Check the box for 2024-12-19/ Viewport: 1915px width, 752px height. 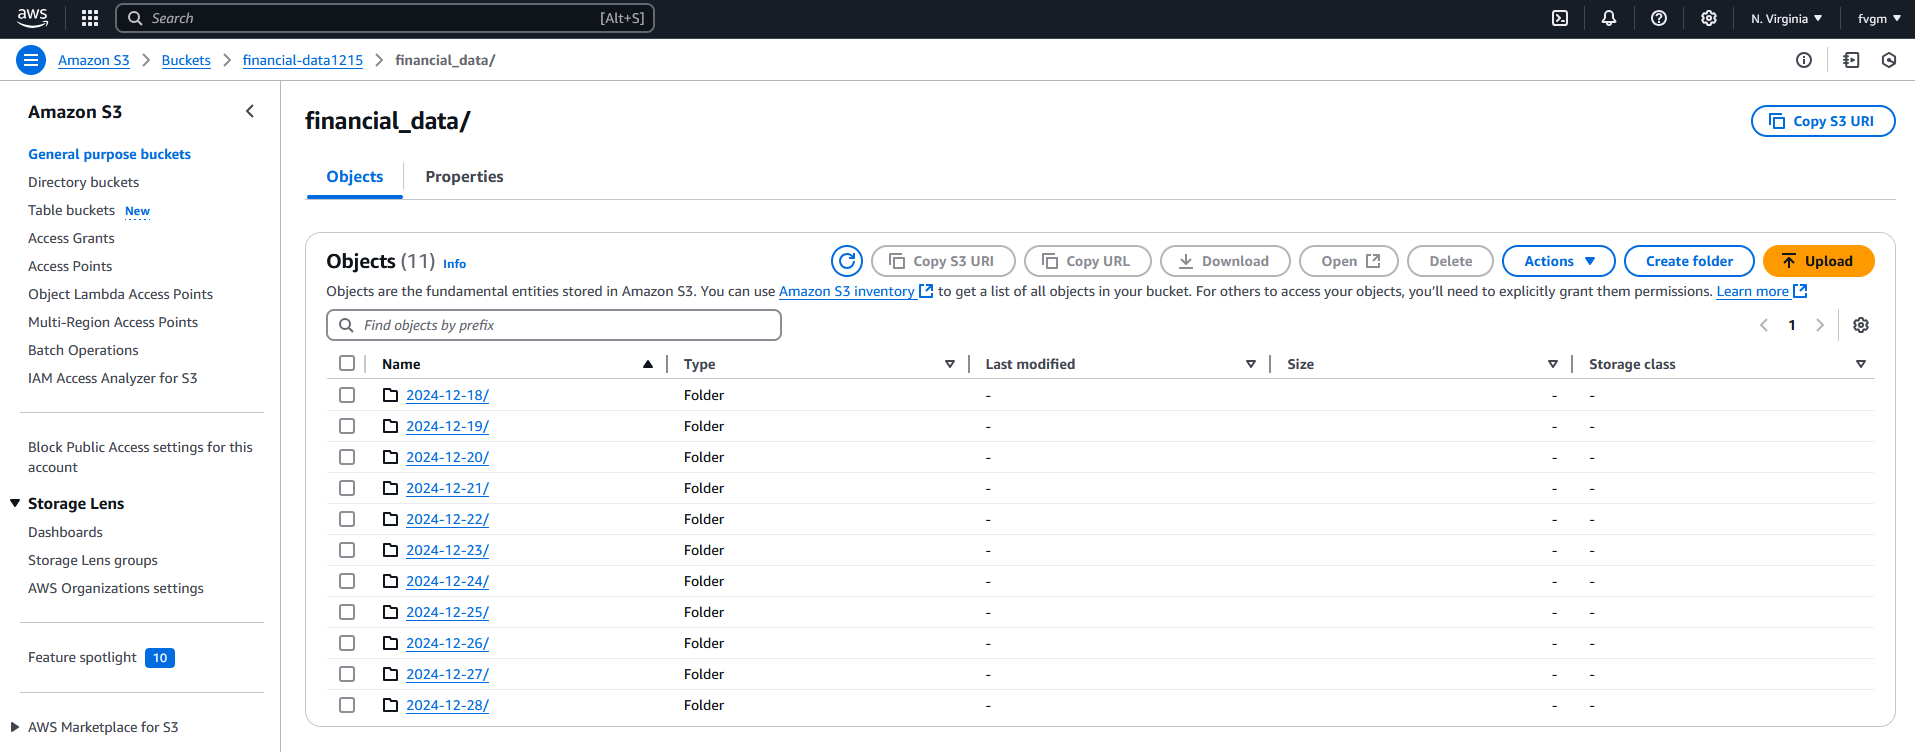tap(347, 426)
